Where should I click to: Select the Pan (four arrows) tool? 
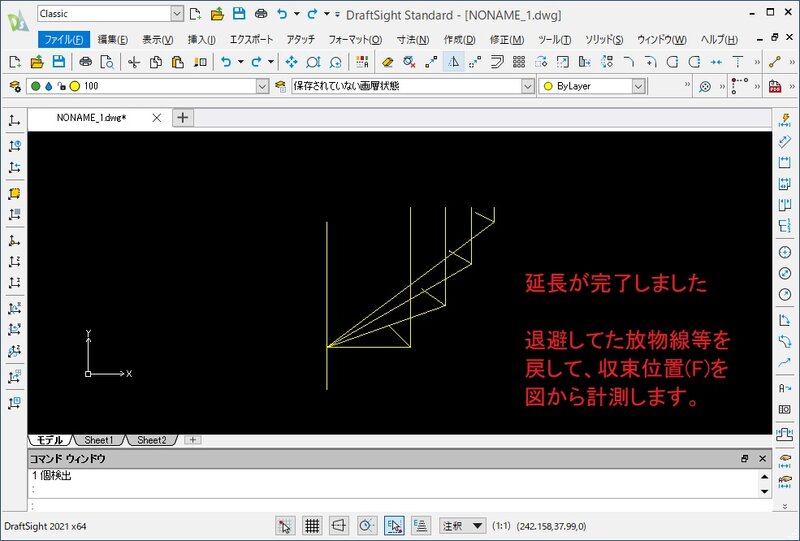[x=291, y=62]
